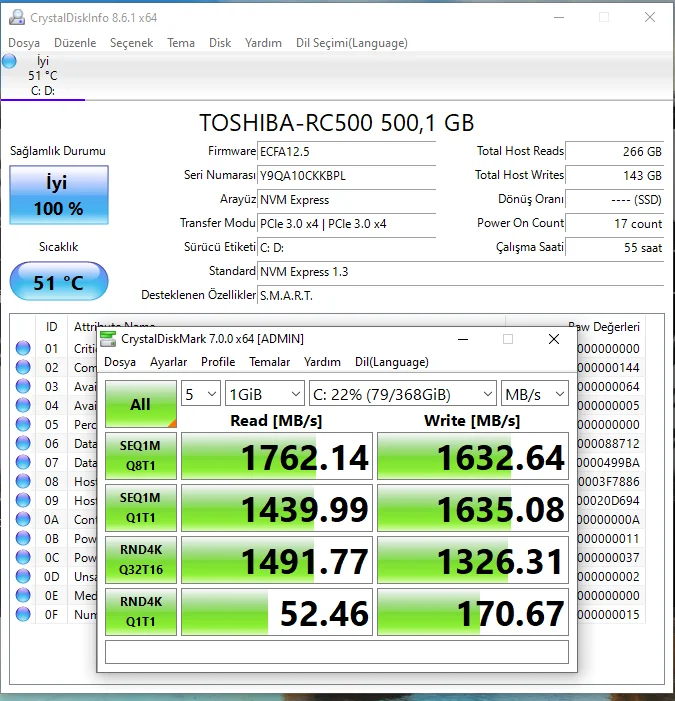Screen dimensions: 675x701
Task: Click the transfer mode PCIe 3.0 x4 value
Action: (346, 224)
